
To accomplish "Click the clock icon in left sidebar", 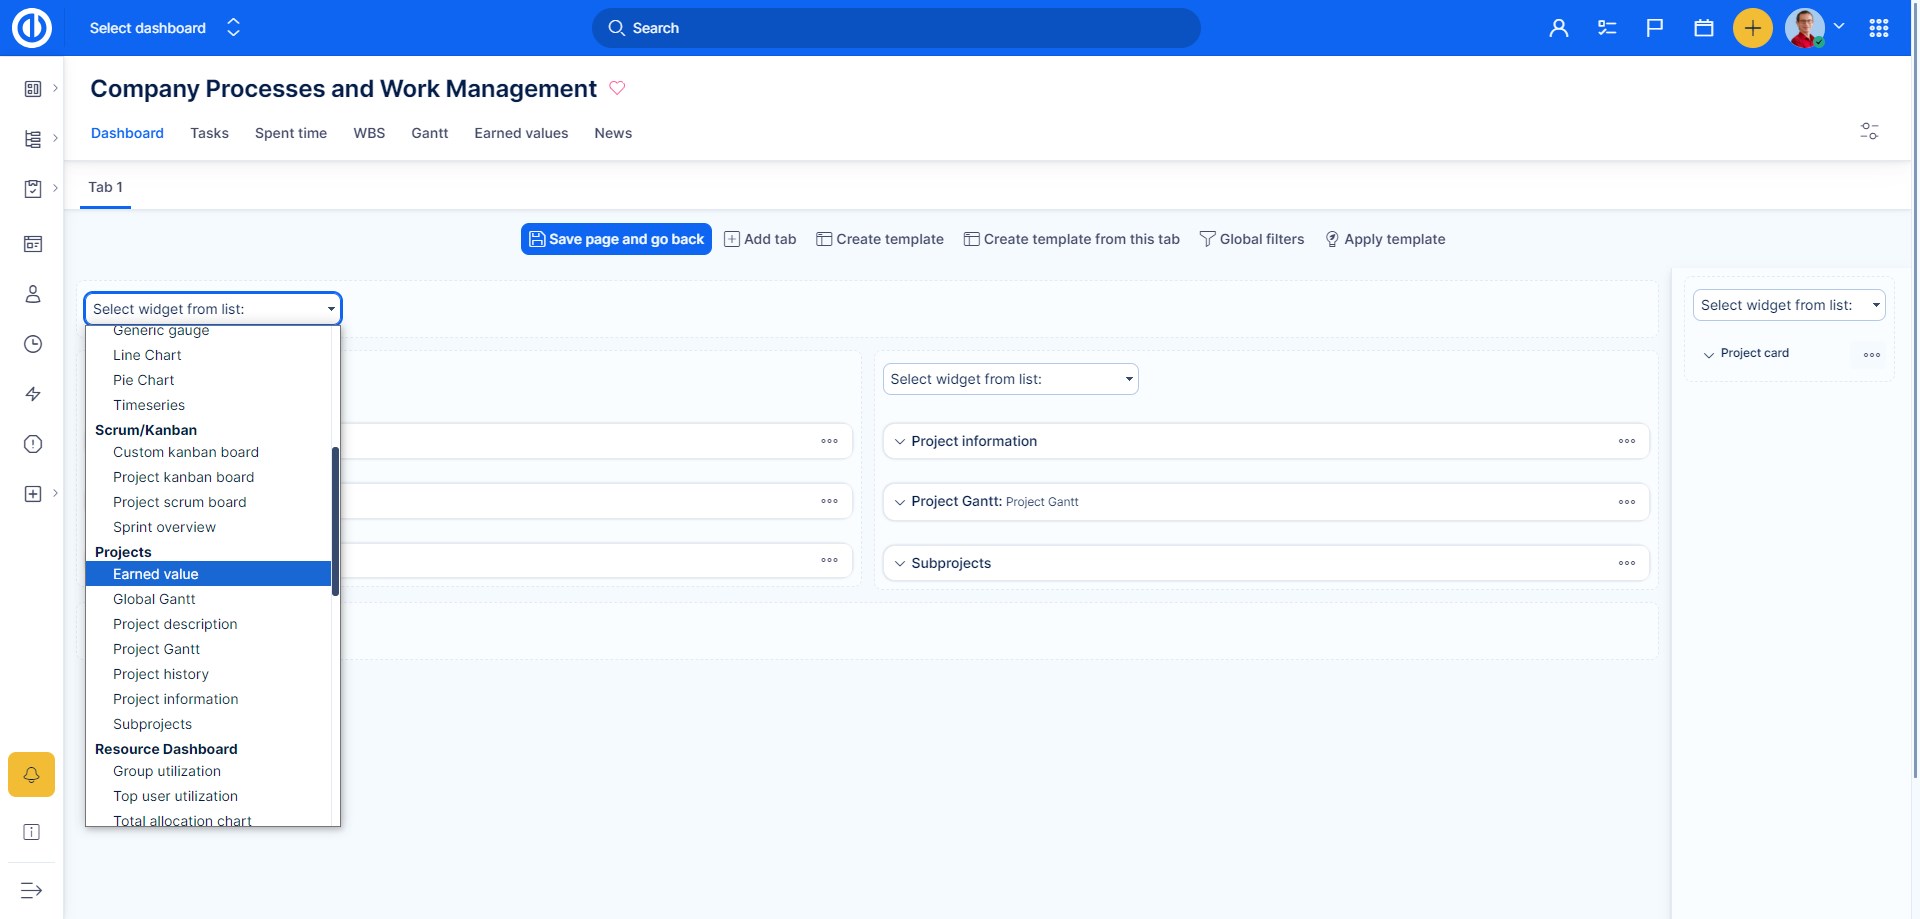I will coord(33,344).
